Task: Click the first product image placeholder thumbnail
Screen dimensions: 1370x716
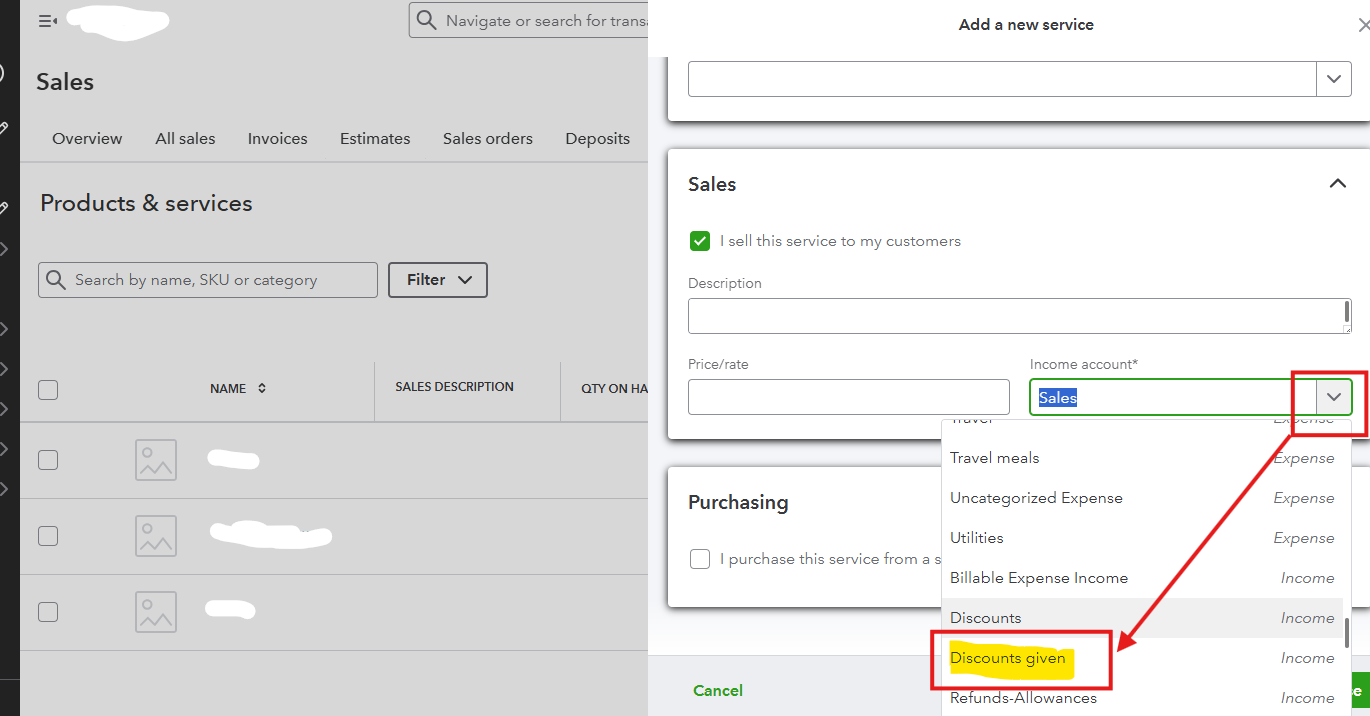Action: point(156,460)
